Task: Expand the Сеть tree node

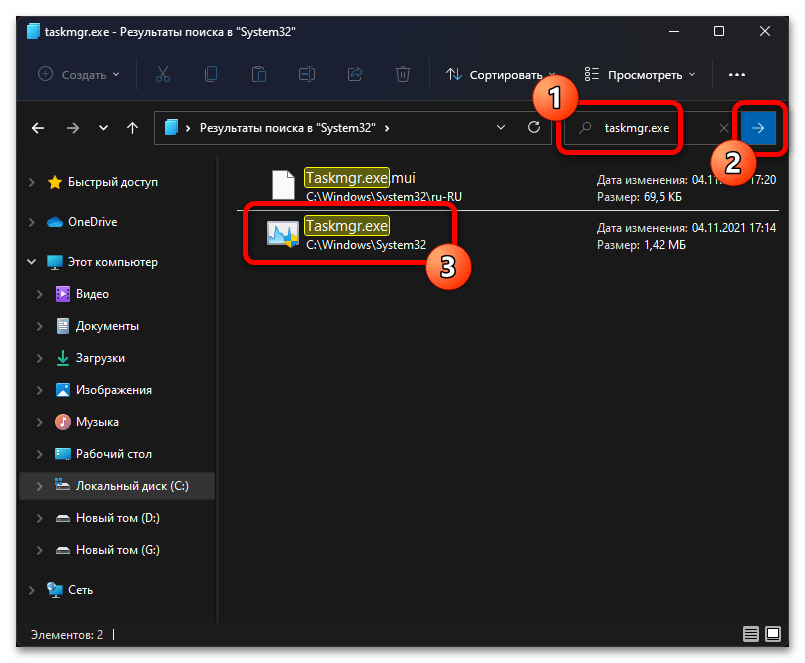Action: [32, 590]
